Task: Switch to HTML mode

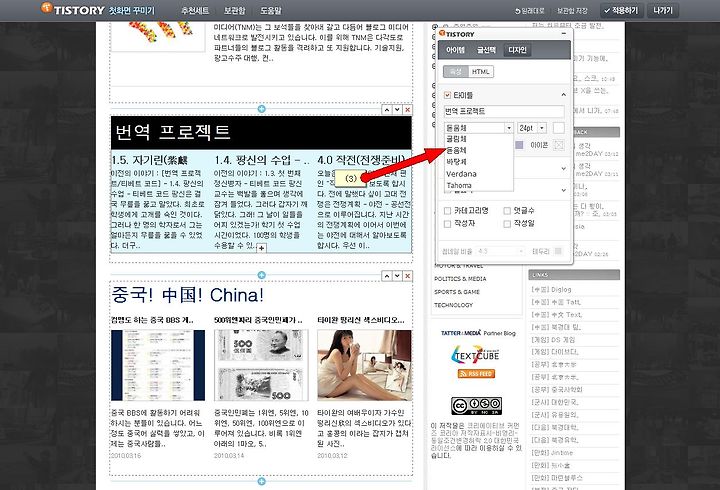Action: [480, 72]
